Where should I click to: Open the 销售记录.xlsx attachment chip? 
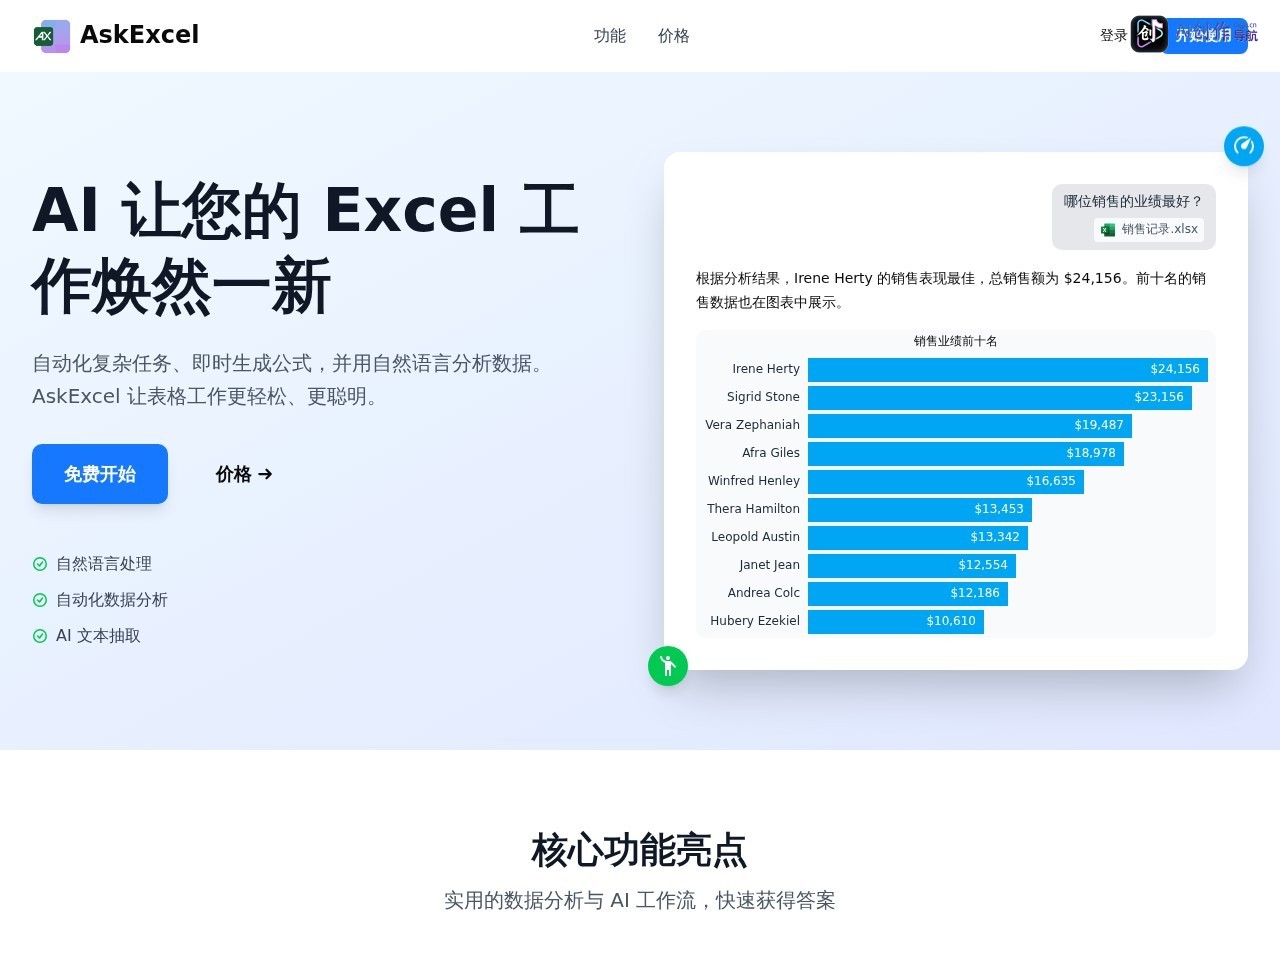point(1149,230)
